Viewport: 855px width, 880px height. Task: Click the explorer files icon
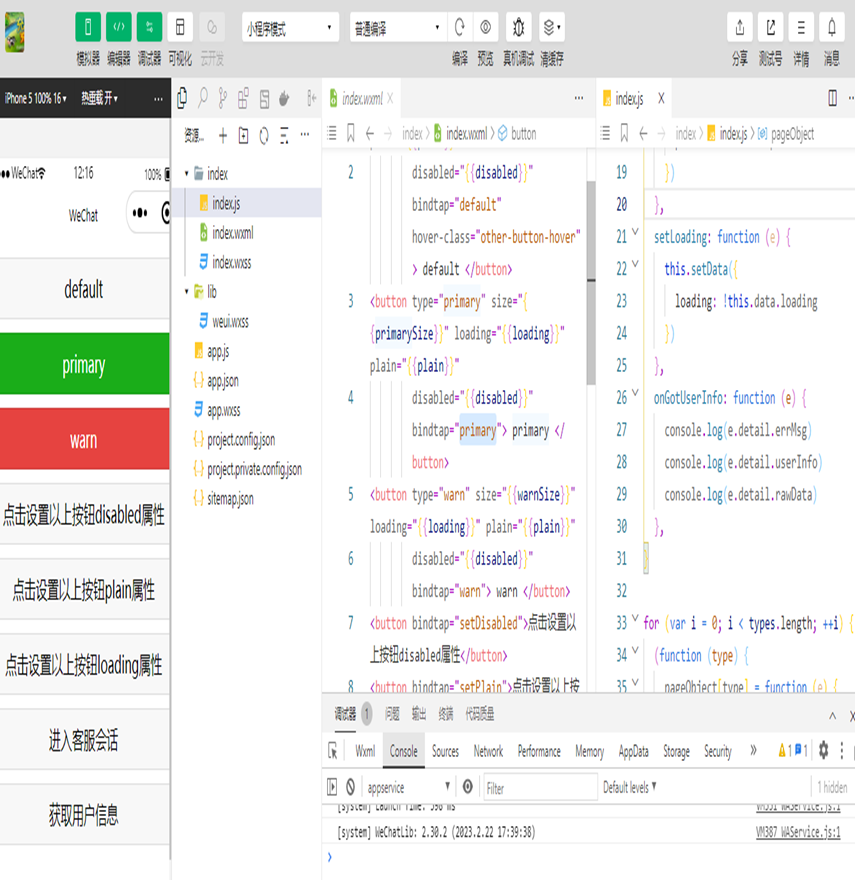[182, 98]
